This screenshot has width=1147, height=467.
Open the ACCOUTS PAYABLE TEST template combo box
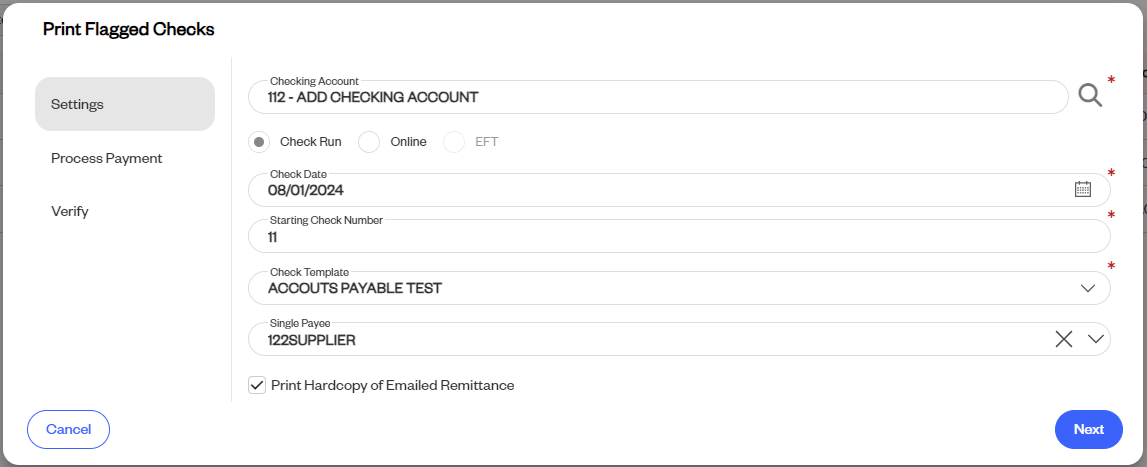[679, 288]
